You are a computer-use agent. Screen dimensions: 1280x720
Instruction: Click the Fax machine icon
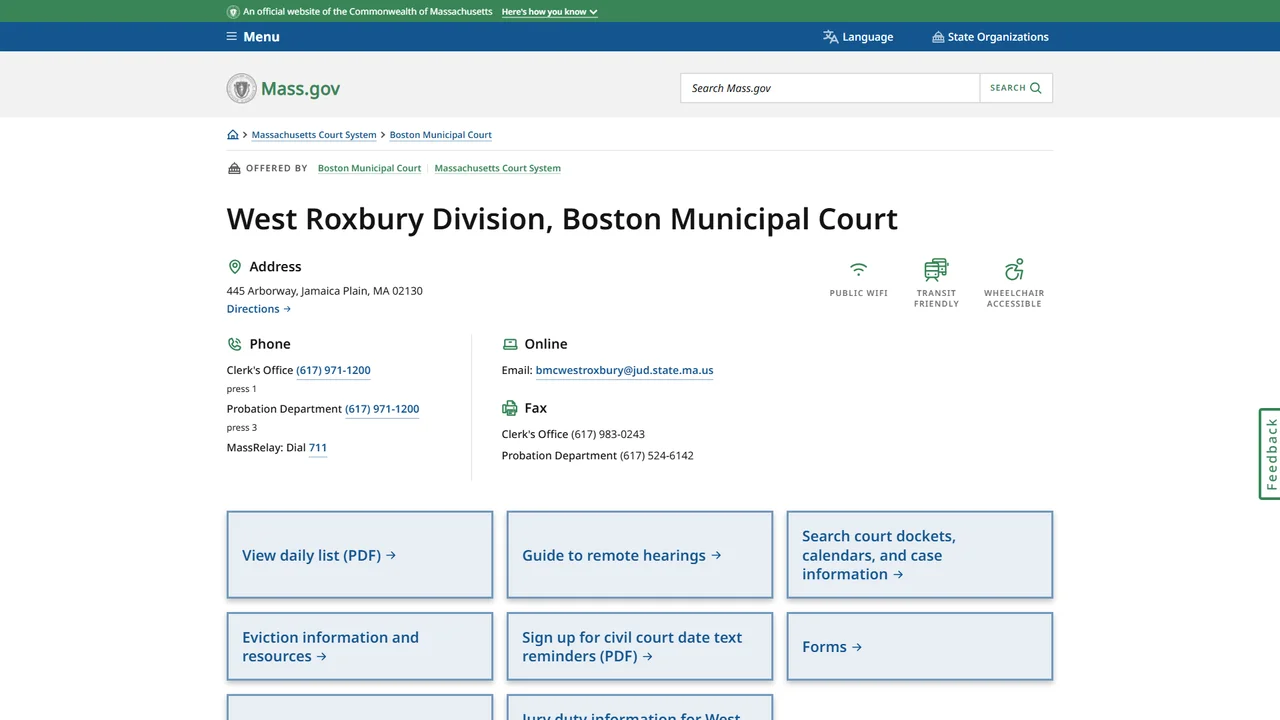(x=510, y=408)
